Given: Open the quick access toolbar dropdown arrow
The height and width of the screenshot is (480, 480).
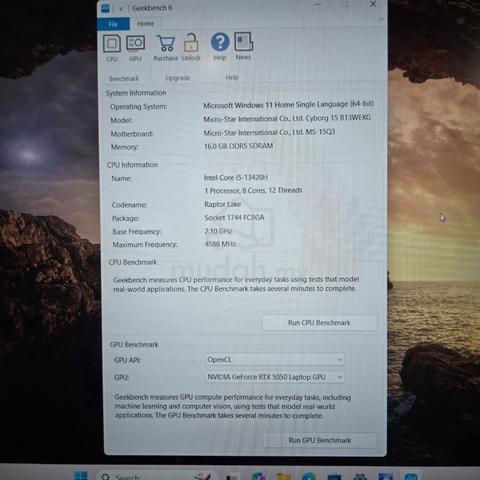Looking at the screenshot, I should pyautogui.click(x=121, y=9).
